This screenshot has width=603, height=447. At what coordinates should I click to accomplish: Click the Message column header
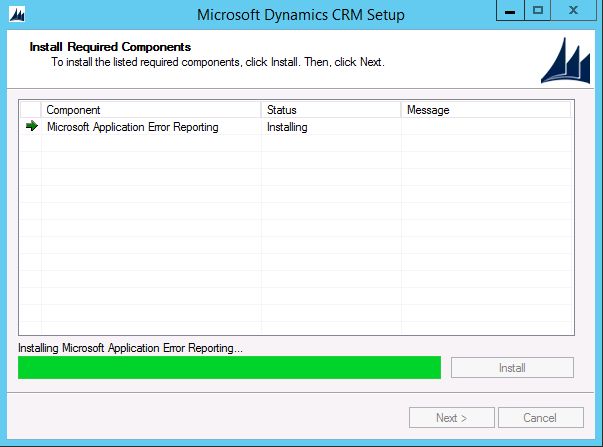486,110
